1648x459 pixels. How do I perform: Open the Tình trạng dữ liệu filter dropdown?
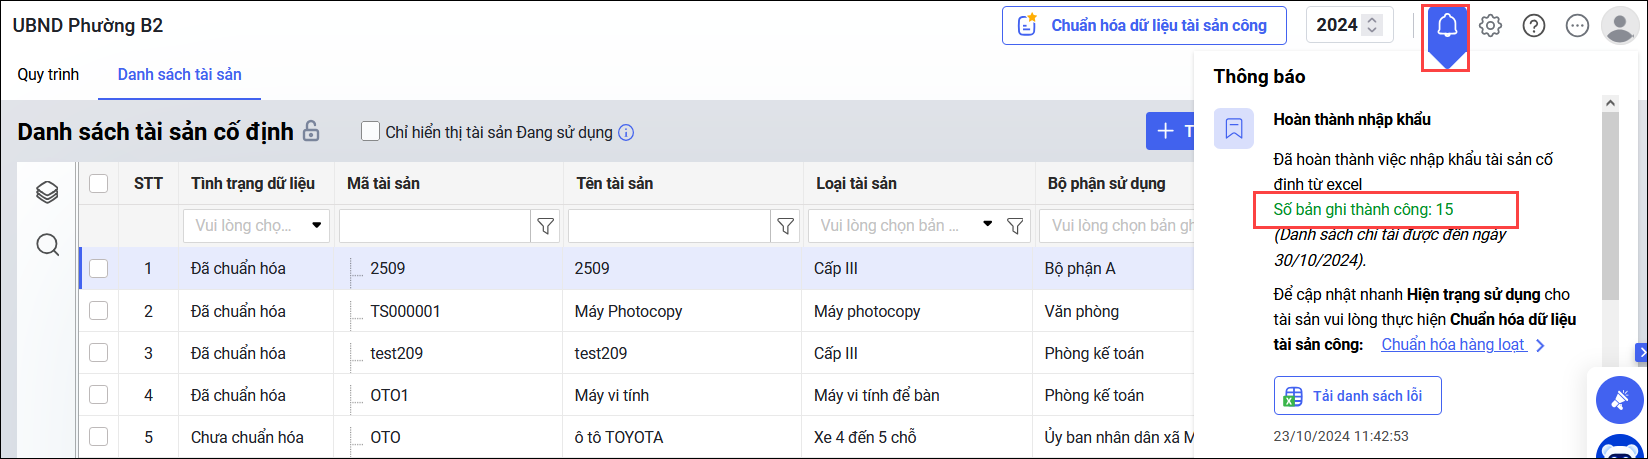click(x=255, y=226)
